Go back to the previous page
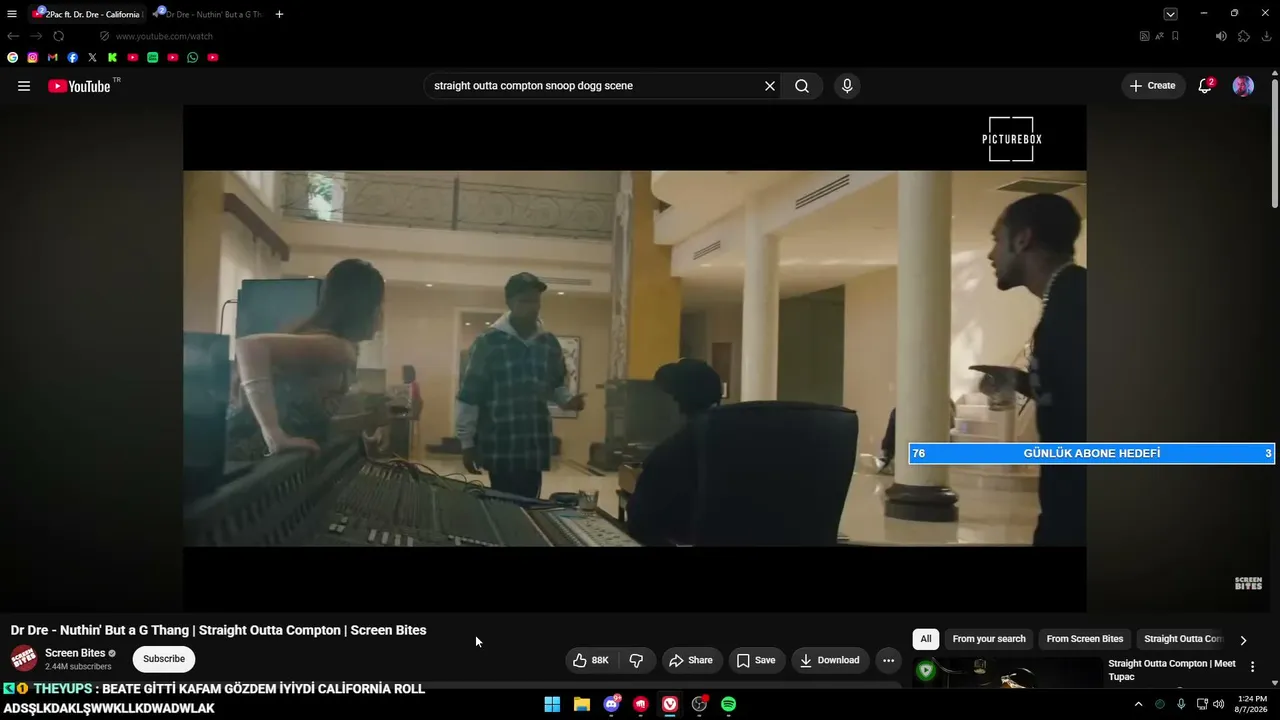The height and width of the screenshot is (720, 1280). (13, 36)
